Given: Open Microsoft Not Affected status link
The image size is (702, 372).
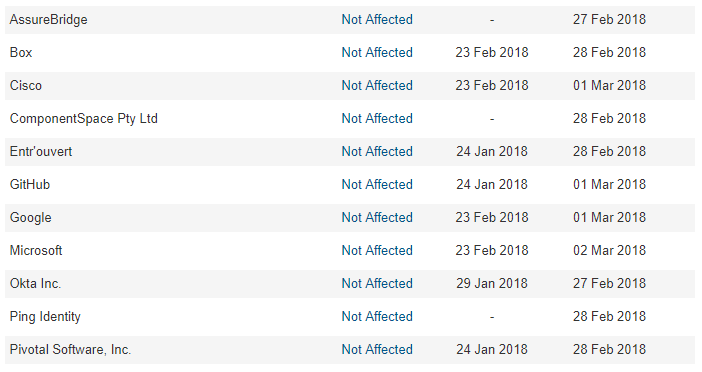Looking at the screenshot, I should 377,251.
